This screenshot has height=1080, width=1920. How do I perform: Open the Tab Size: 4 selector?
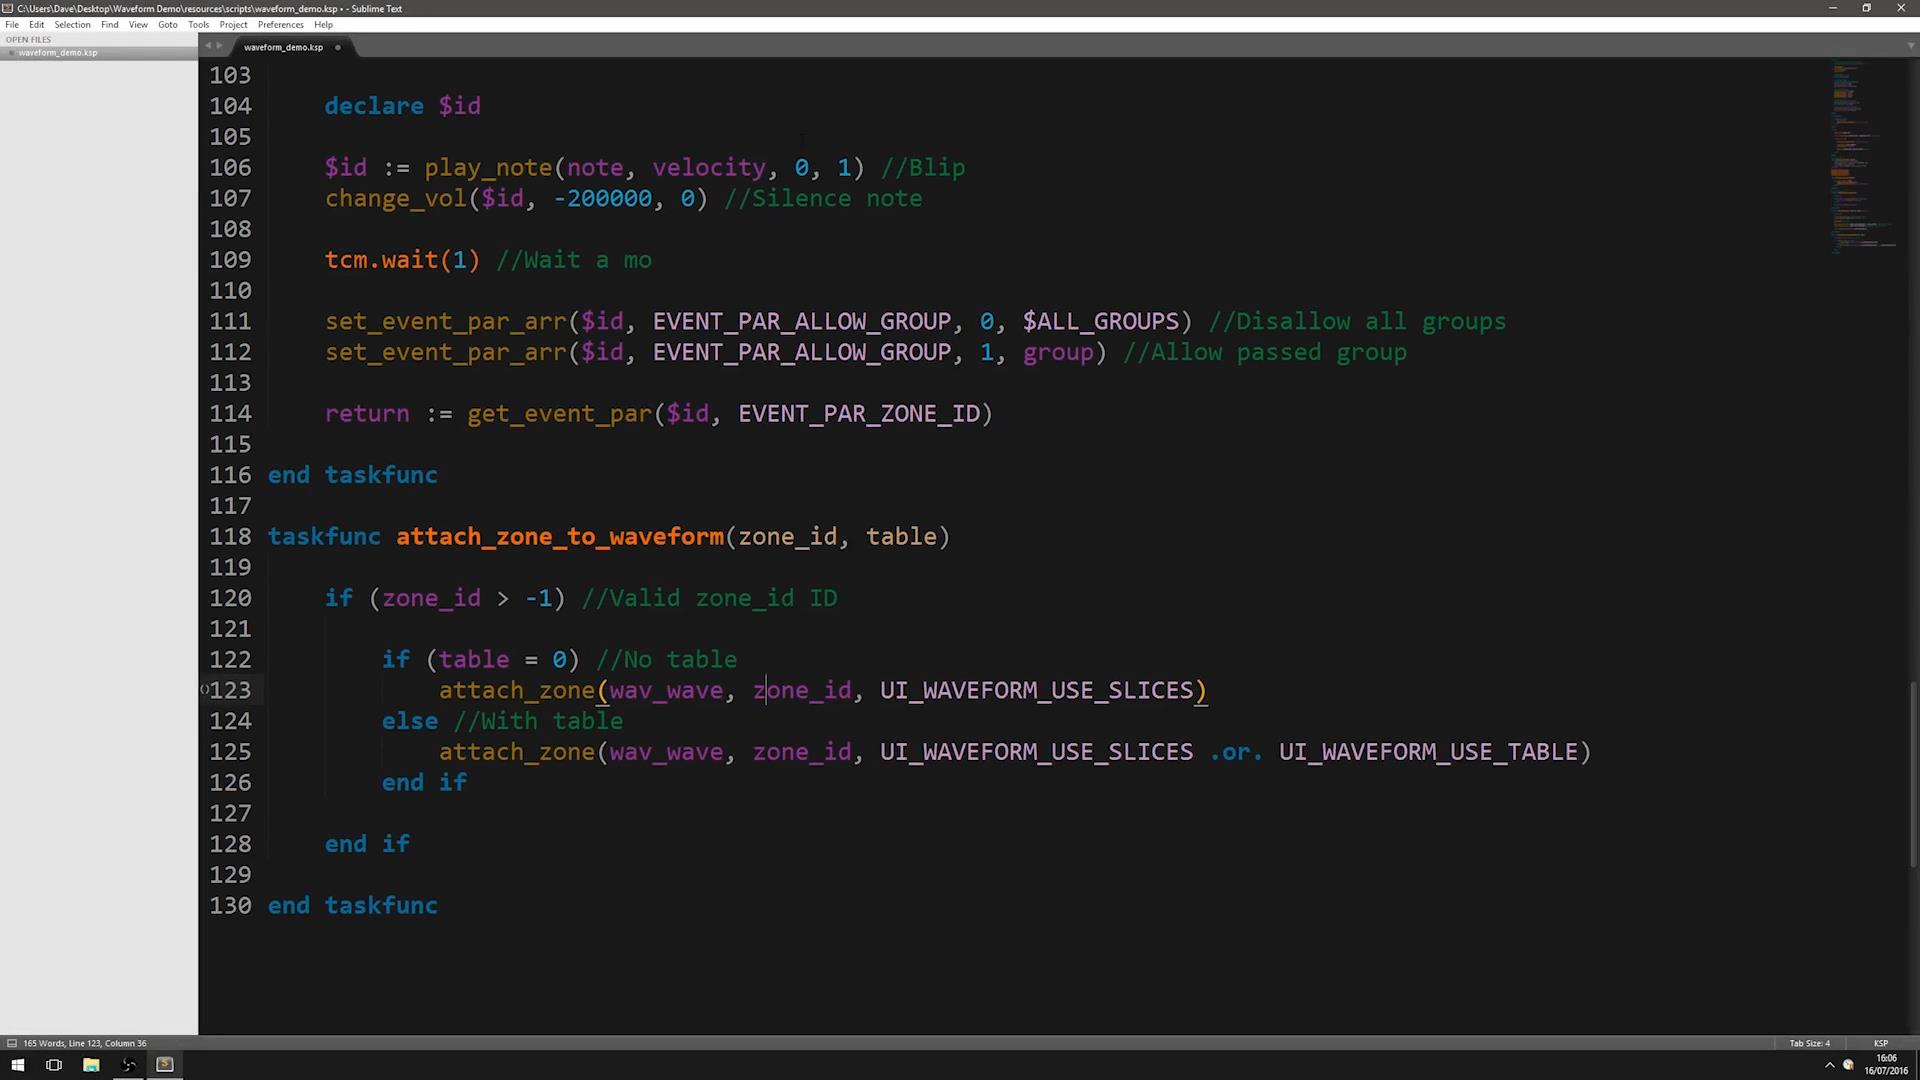click(x=1809, y=1043)
